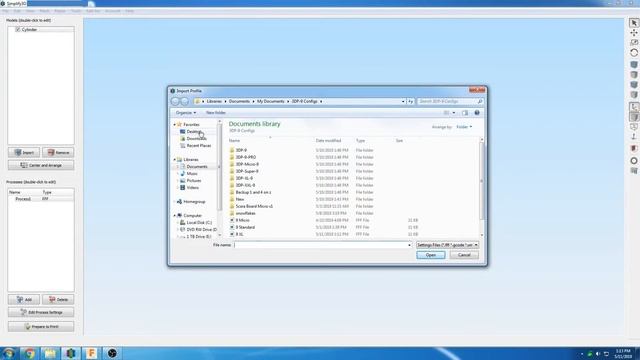
Task: Open the Mesh menu
Action: pos(44,11)
